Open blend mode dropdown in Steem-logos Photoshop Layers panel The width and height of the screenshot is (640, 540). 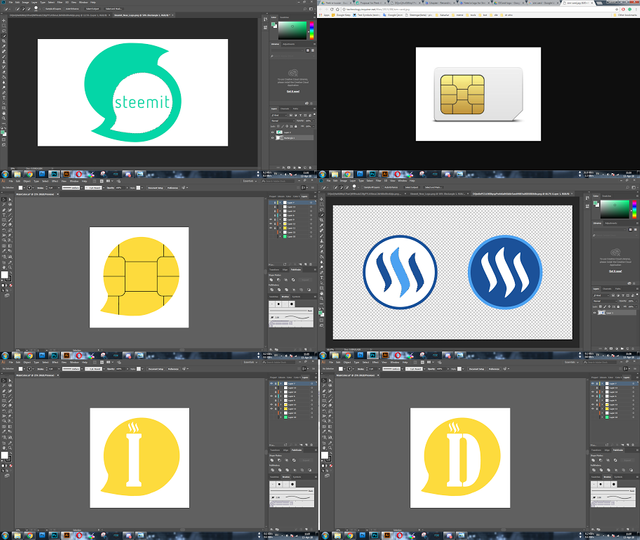point(604,301)
